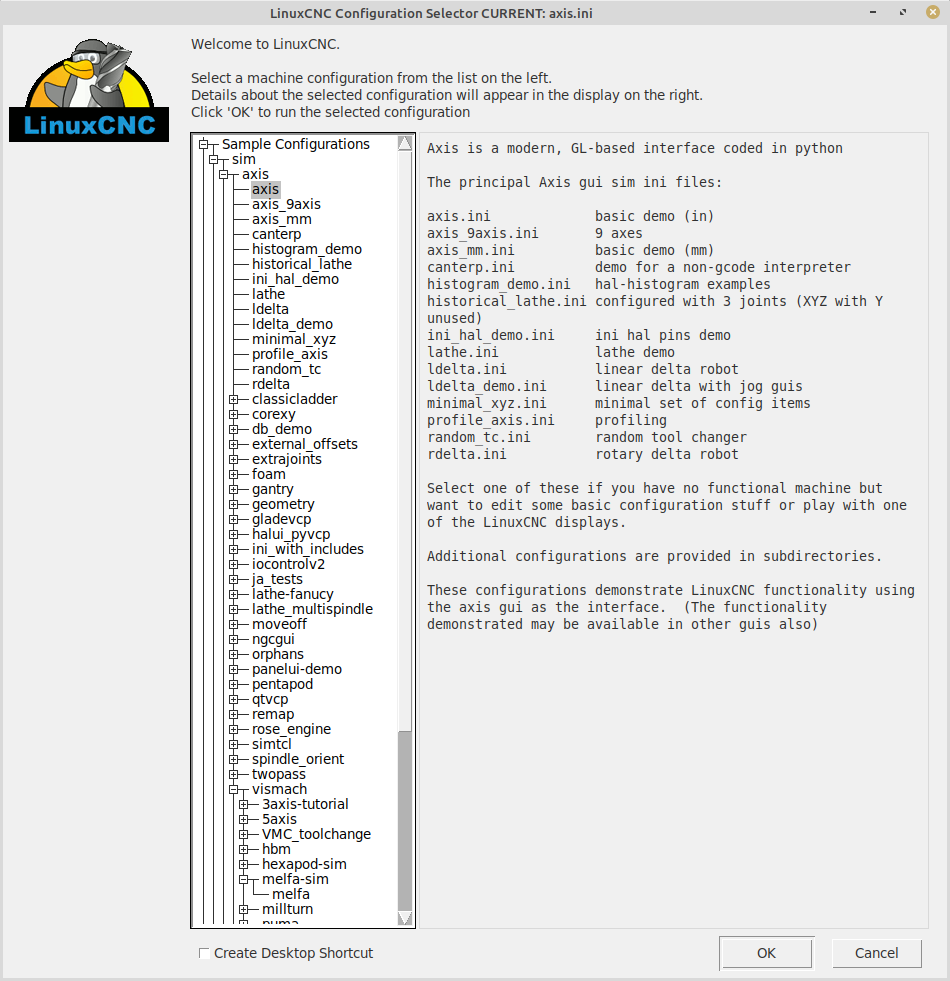This screenshot has width=950, height=981.
Task: Select the ini_hal_demo configuration
Action: 295,279
